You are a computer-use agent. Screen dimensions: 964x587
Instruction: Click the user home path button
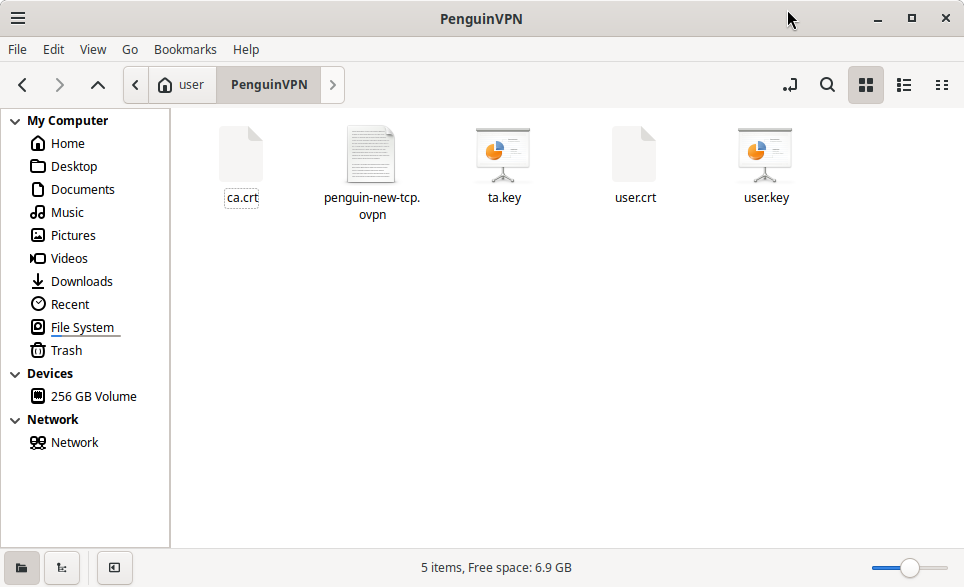[x=182, y=85]
